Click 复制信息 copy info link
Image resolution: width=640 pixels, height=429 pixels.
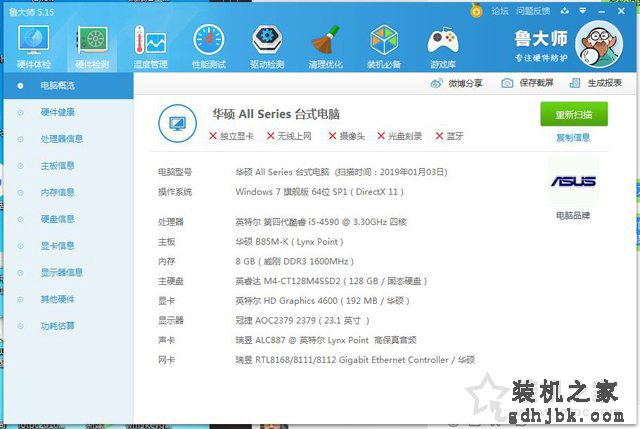pyautogui.click(x=573, y=138)
